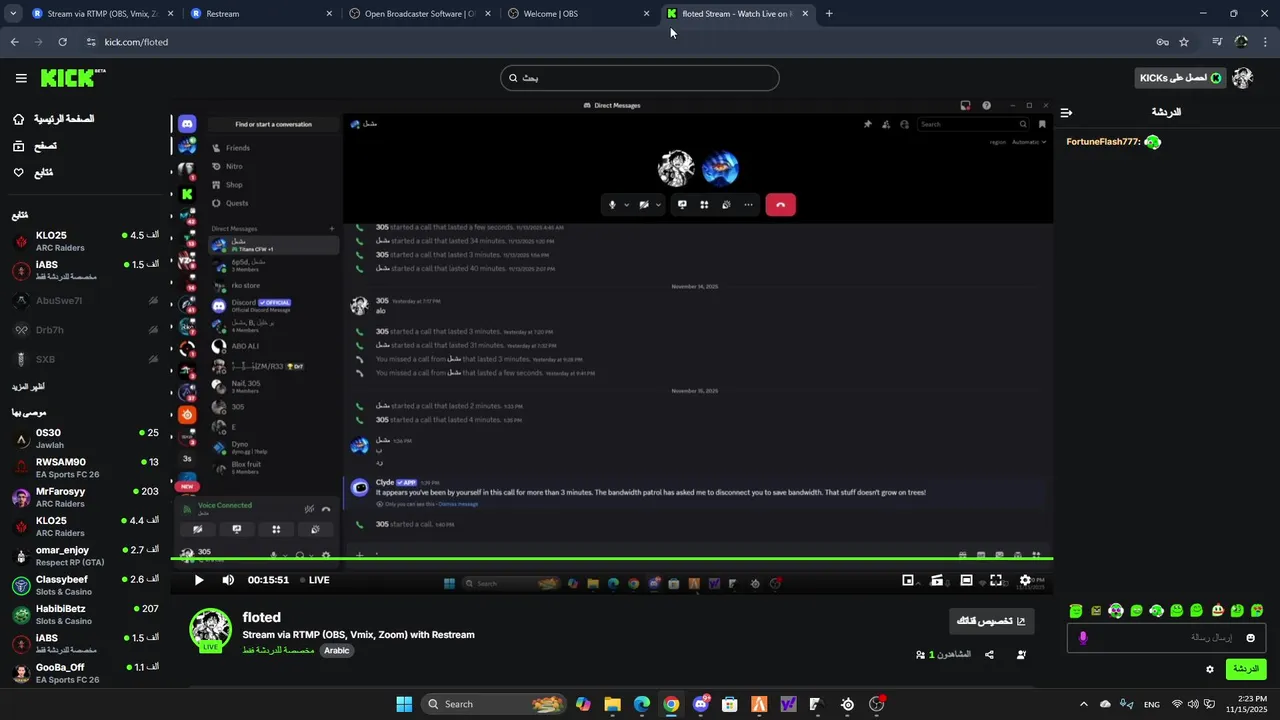The image size is (1280, 720).
Task: Go to the home page sidebar item
Action: click(x=53, y=119)
